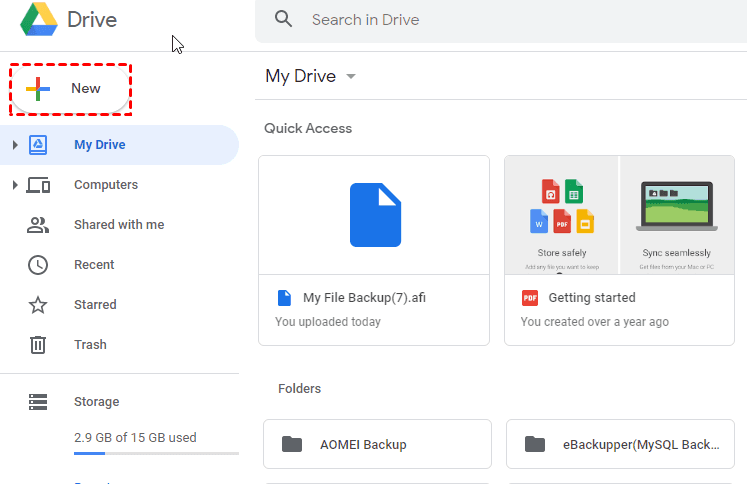This screenshot has width=747, height=484.
Task: Click the Computers devices icon
Action: tap(38, 185)
